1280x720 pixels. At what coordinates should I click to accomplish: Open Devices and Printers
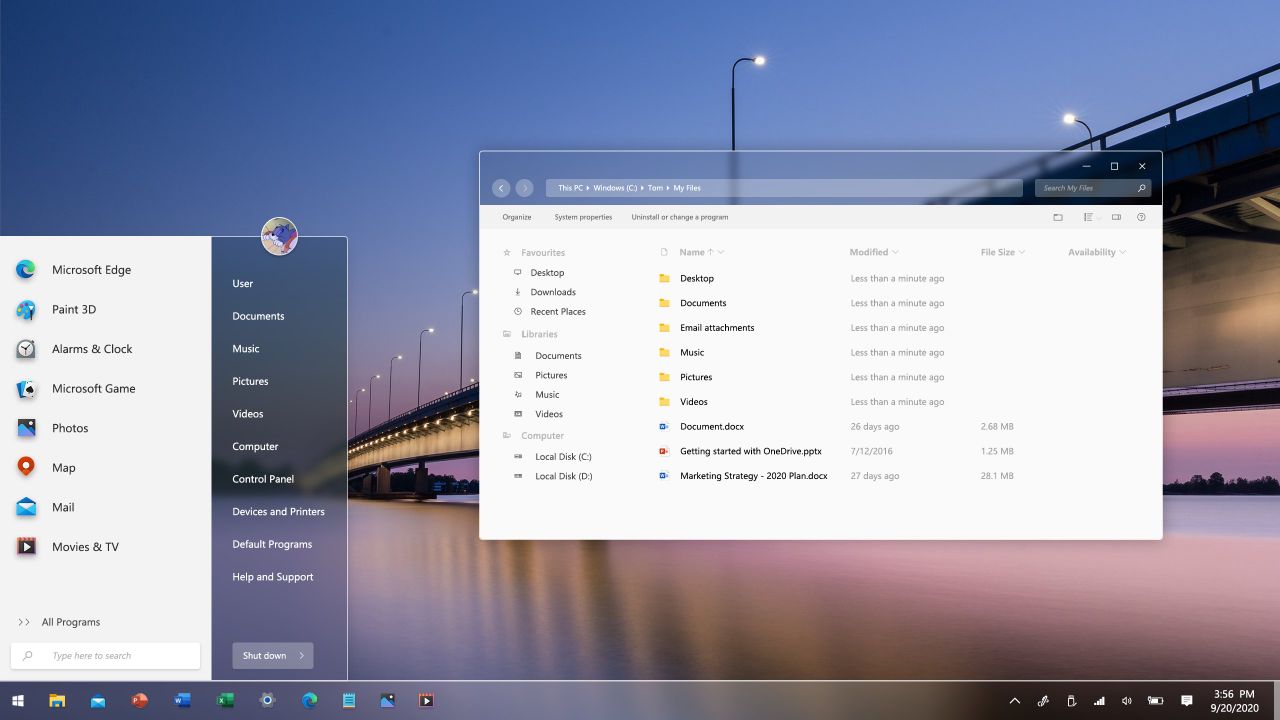pos(278,511)
